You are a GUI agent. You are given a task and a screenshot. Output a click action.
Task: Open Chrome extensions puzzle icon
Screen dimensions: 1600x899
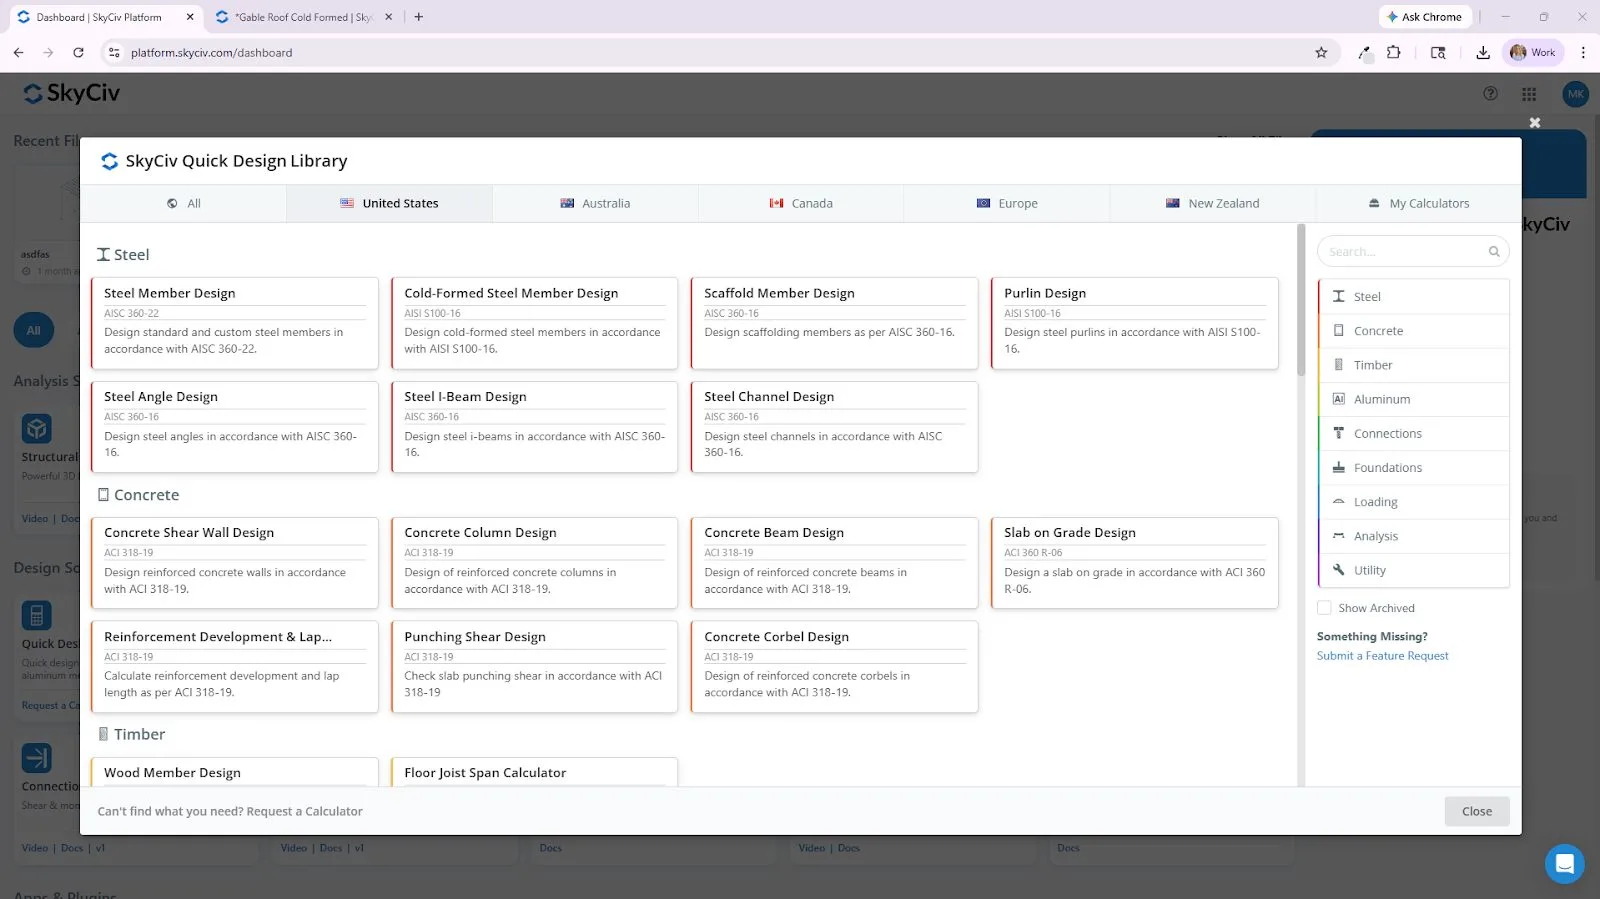[1393, 53]
